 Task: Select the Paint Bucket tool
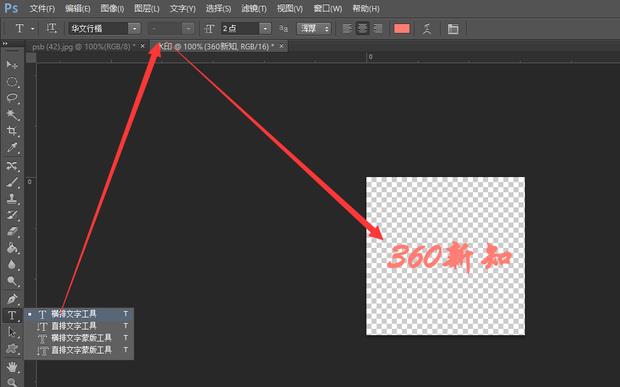pos(12,248)
